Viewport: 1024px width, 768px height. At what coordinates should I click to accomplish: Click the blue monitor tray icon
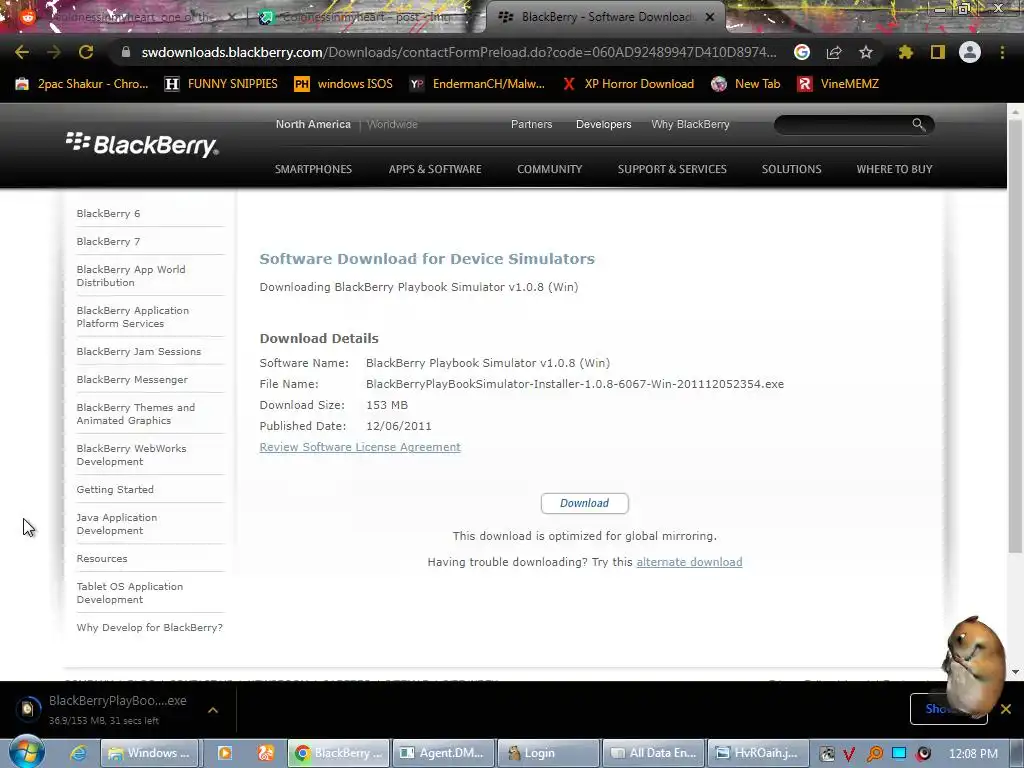(899, 753)
